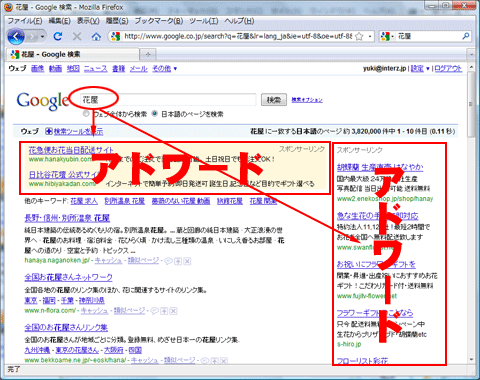Click the 地図 link in top navigation
This screenshot has height=380, width=480.
pyautogui.click(x=73, y=68)
